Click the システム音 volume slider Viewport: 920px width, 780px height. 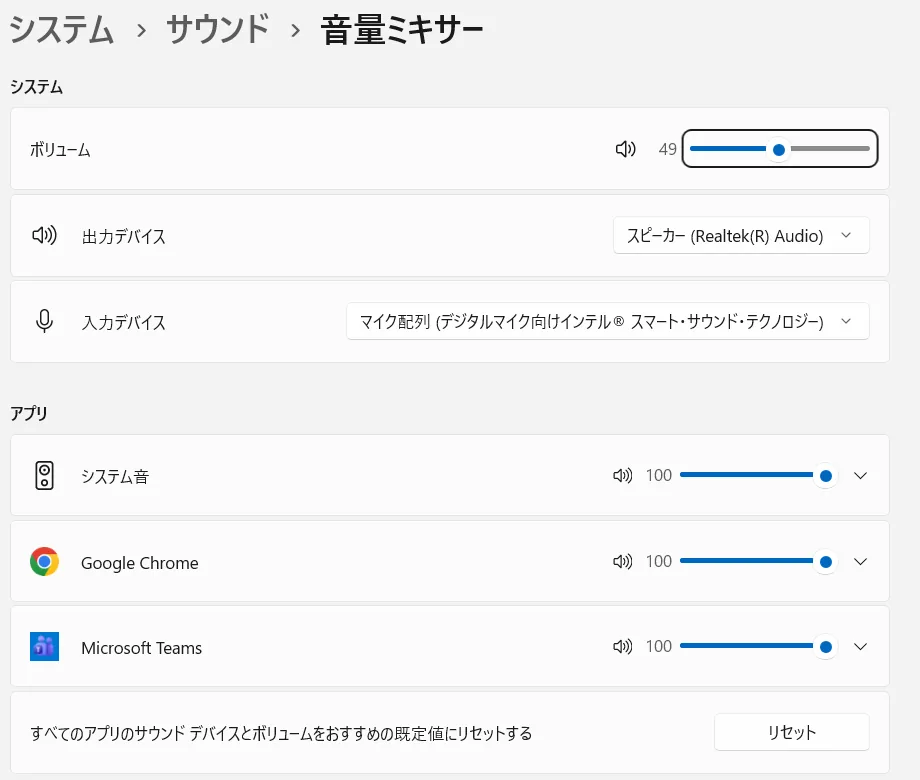[x=757, y=475]
